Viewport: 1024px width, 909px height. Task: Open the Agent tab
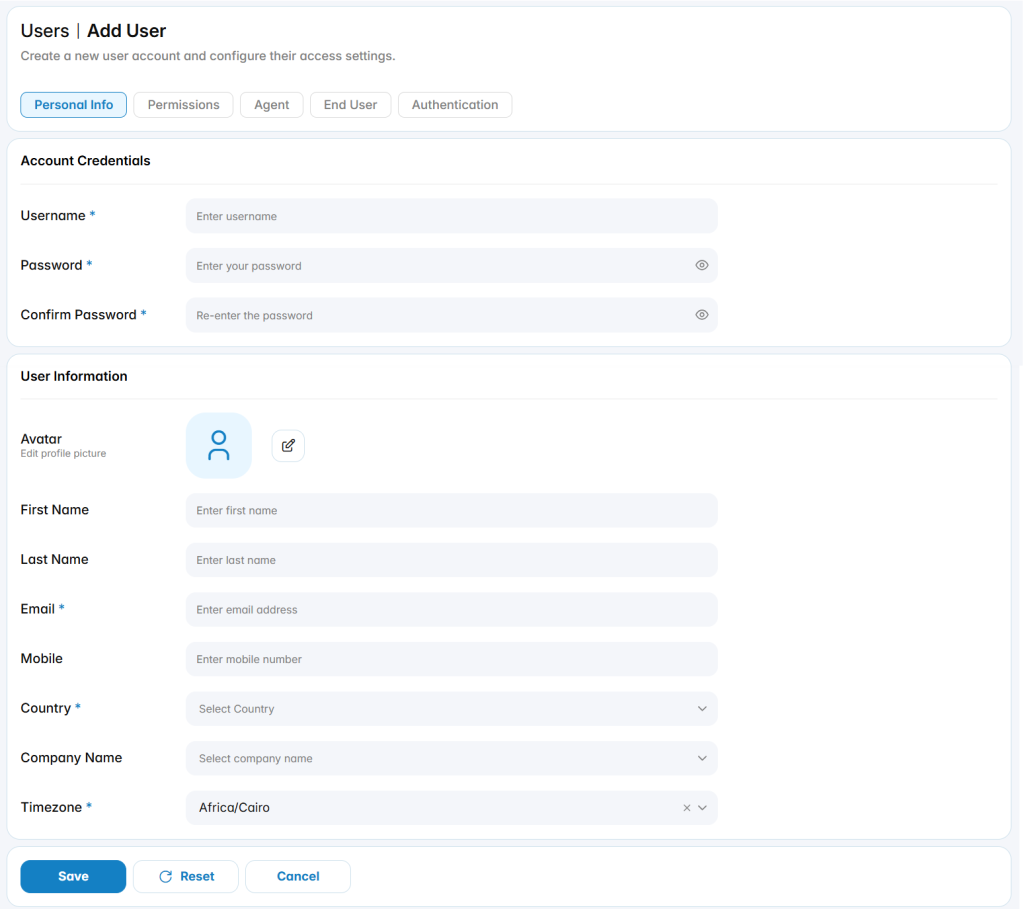(272, 104)
